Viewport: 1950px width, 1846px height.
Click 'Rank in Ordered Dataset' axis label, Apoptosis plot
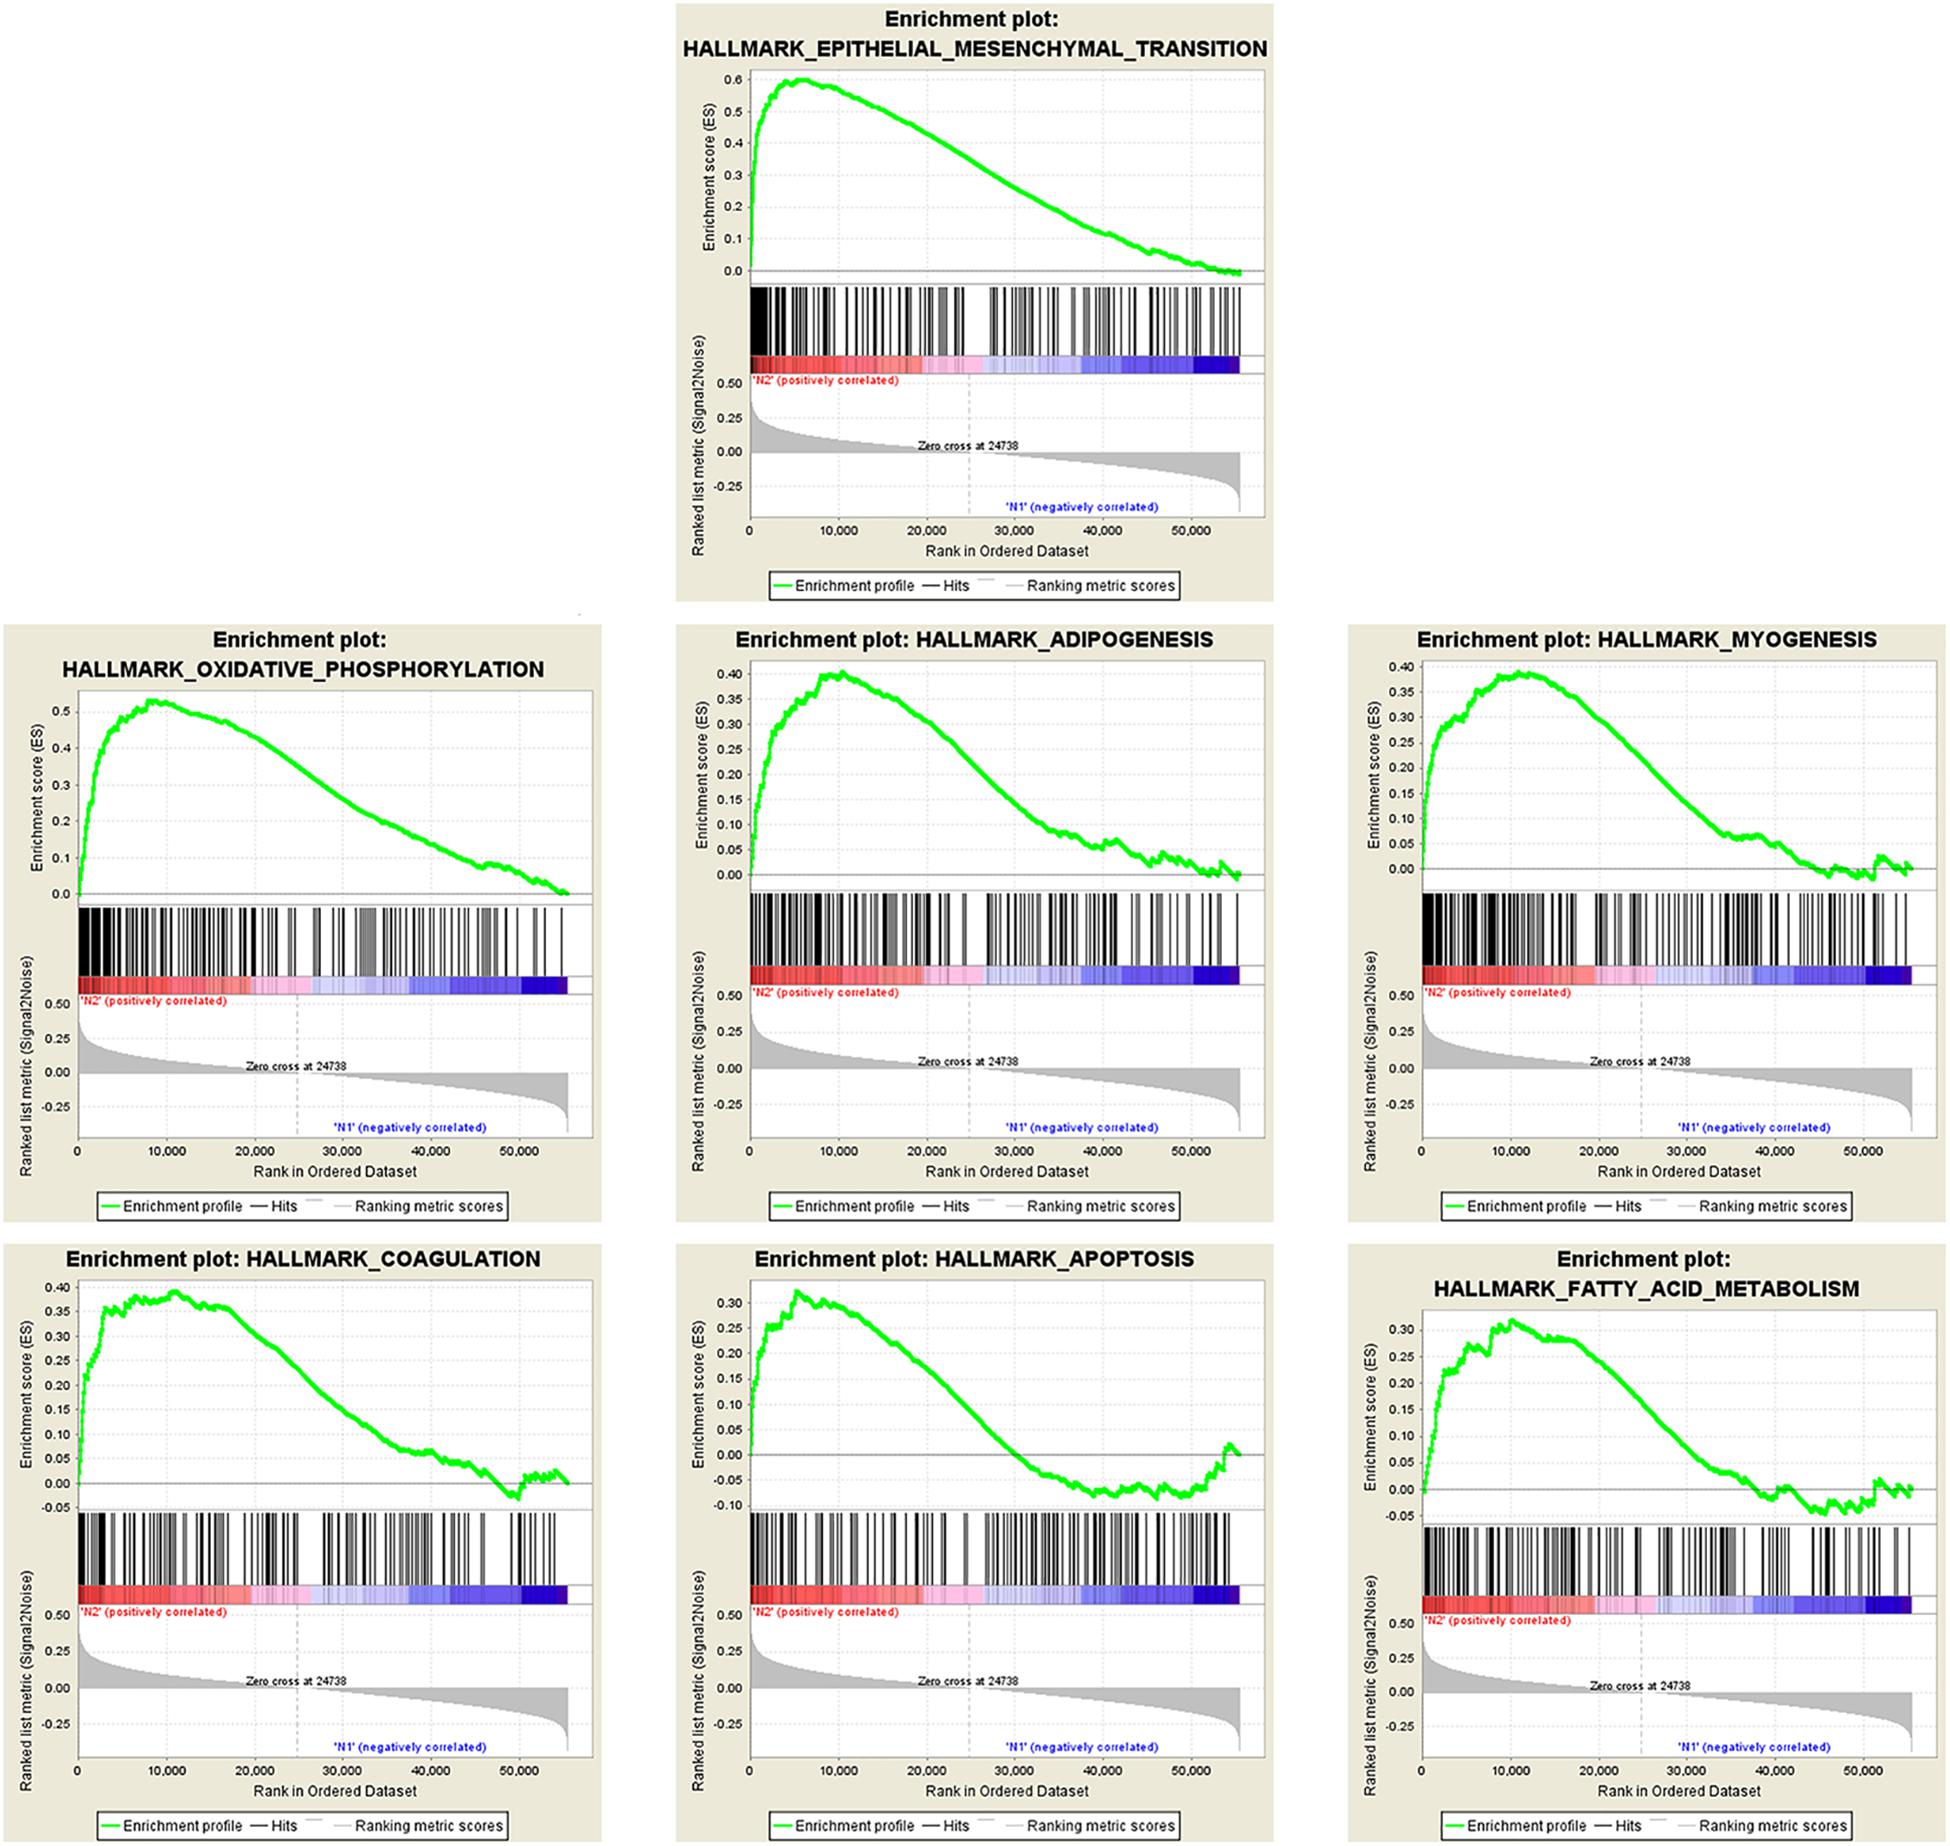(x=1007, y=1791)
